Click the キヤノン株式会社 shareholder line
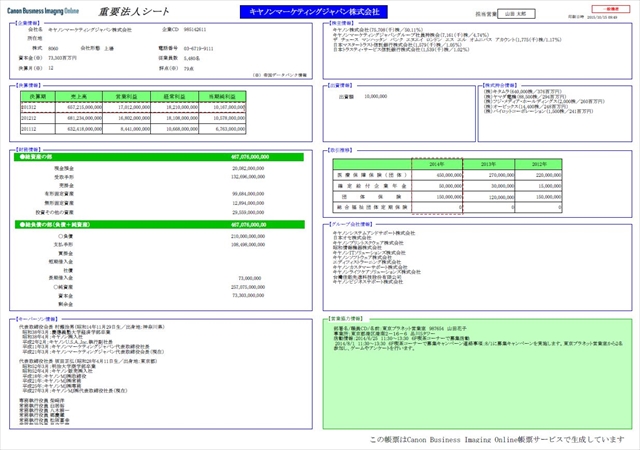The height and width of the screenshot is (450, 640). [378, 30]
